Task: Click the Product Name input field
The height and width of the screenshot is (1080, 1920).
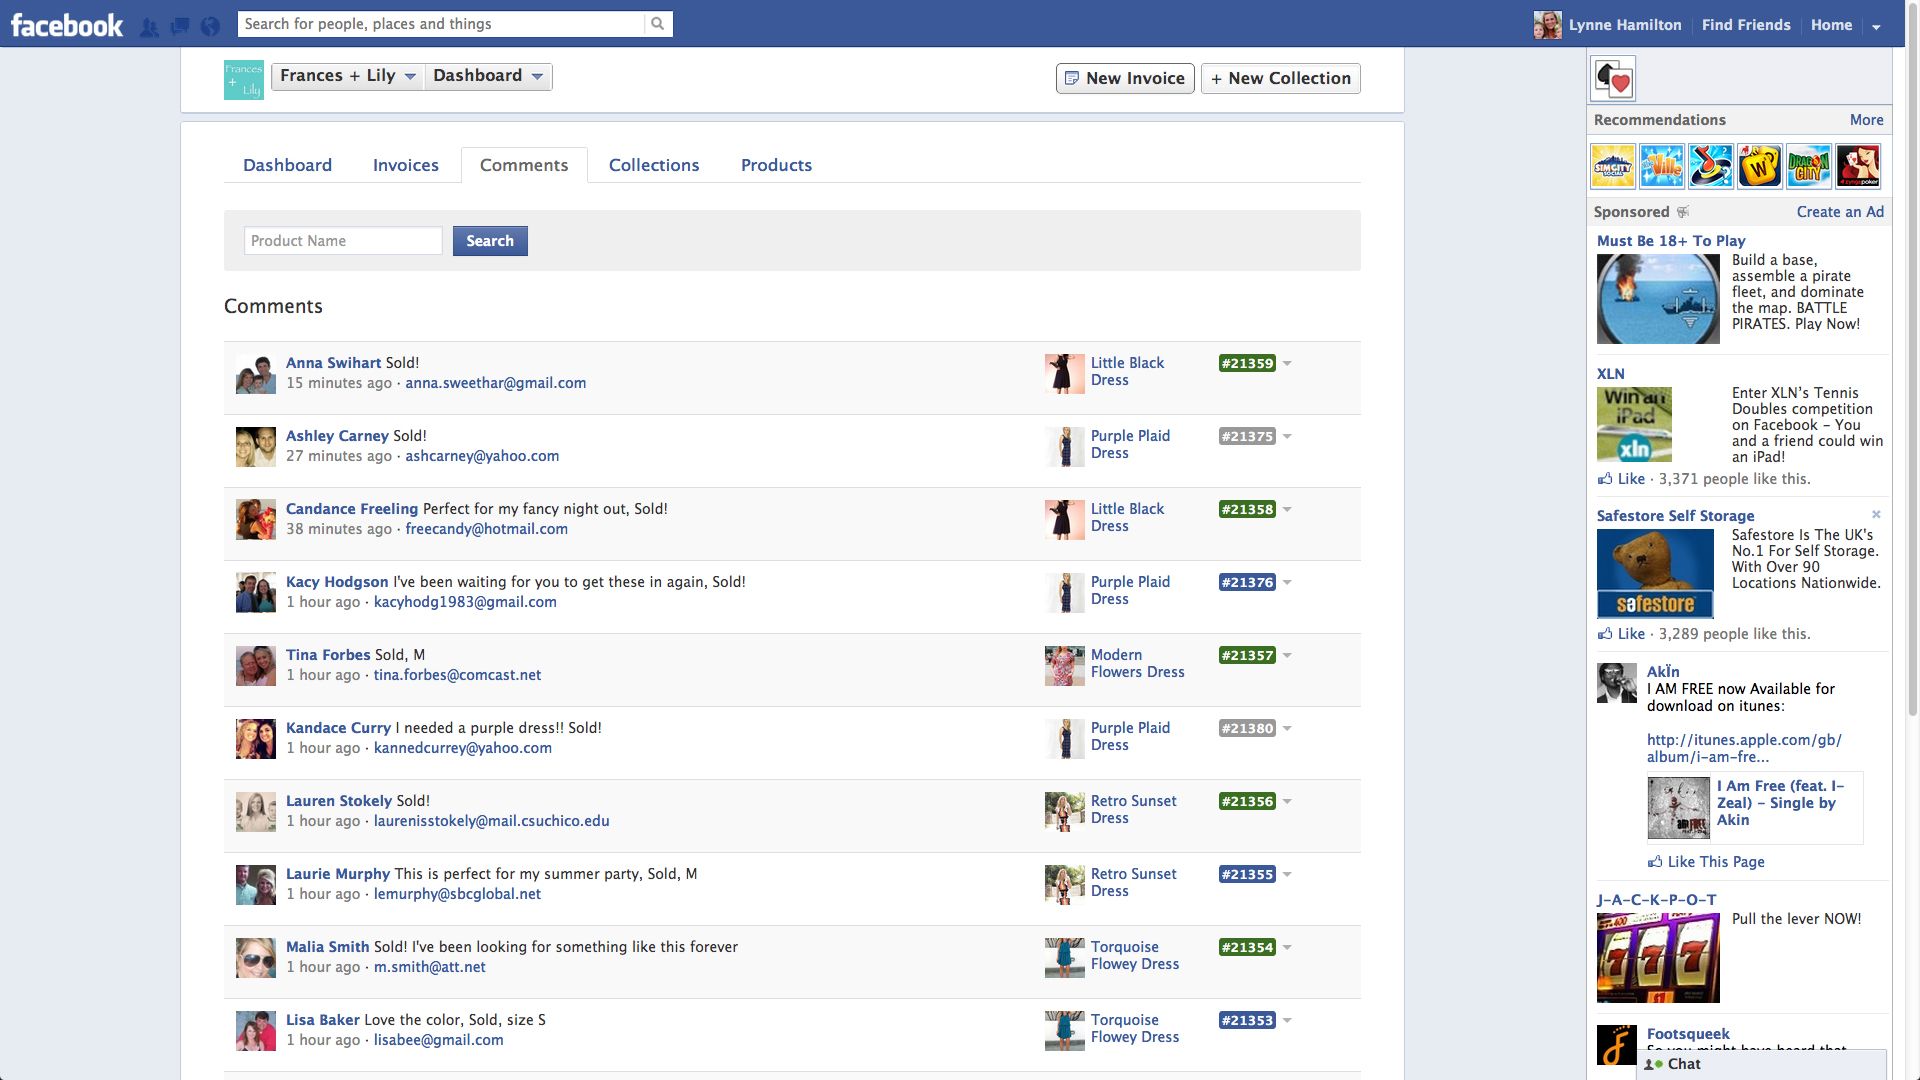Action: (342, 241)
